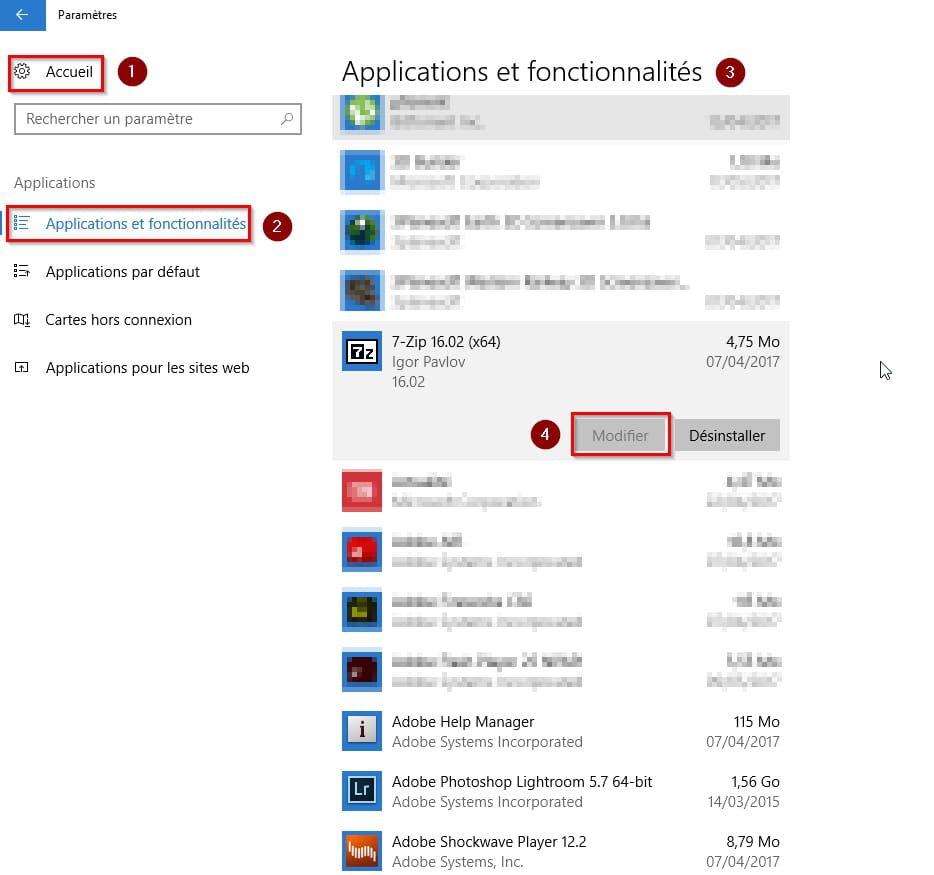Focus the 'Rechercher un paramètre' search field
Viewport: 934px width, 875px height.
(158, 119)
